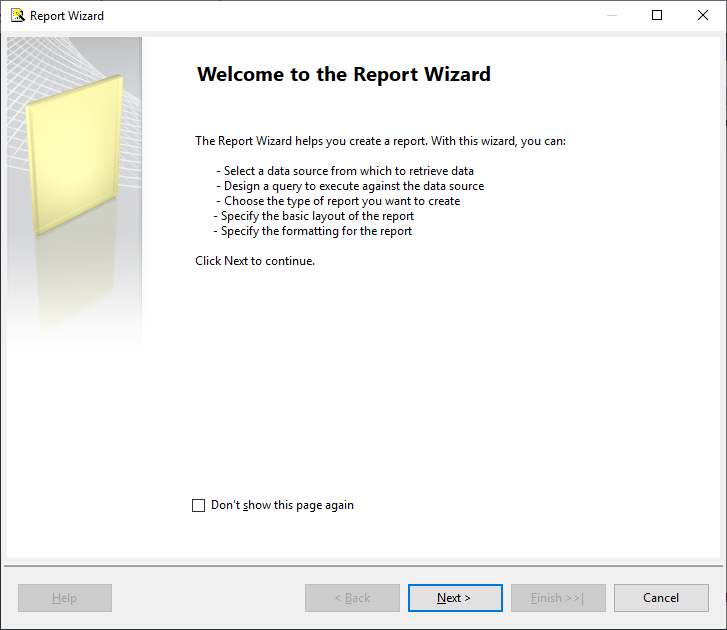Click the Report Wizard title bar icon
Viewport: 727px width, 630px height.
click(18, 15)
